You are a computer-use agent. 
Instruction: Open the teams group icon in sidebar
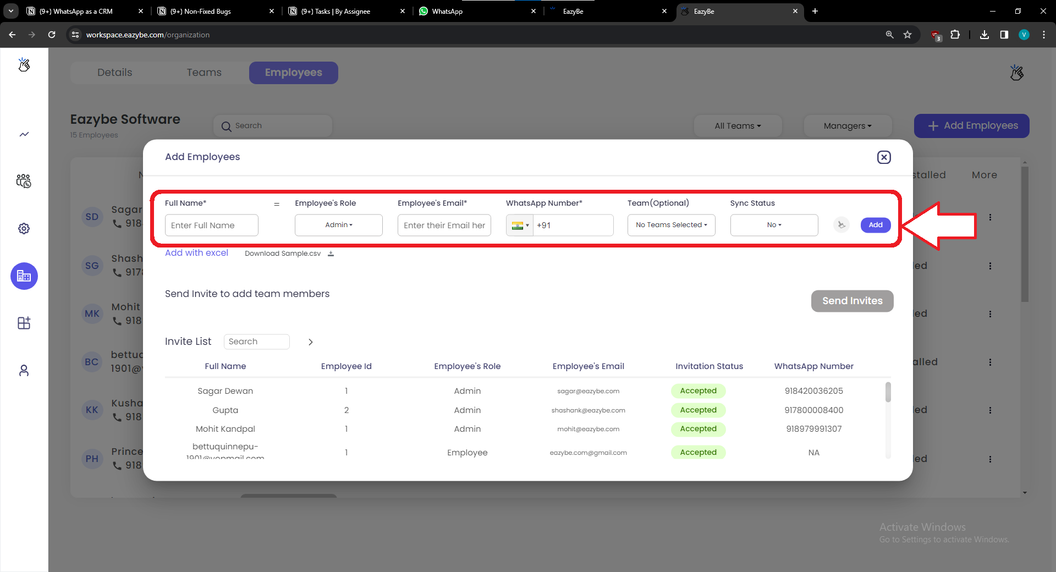pos(24,181)
